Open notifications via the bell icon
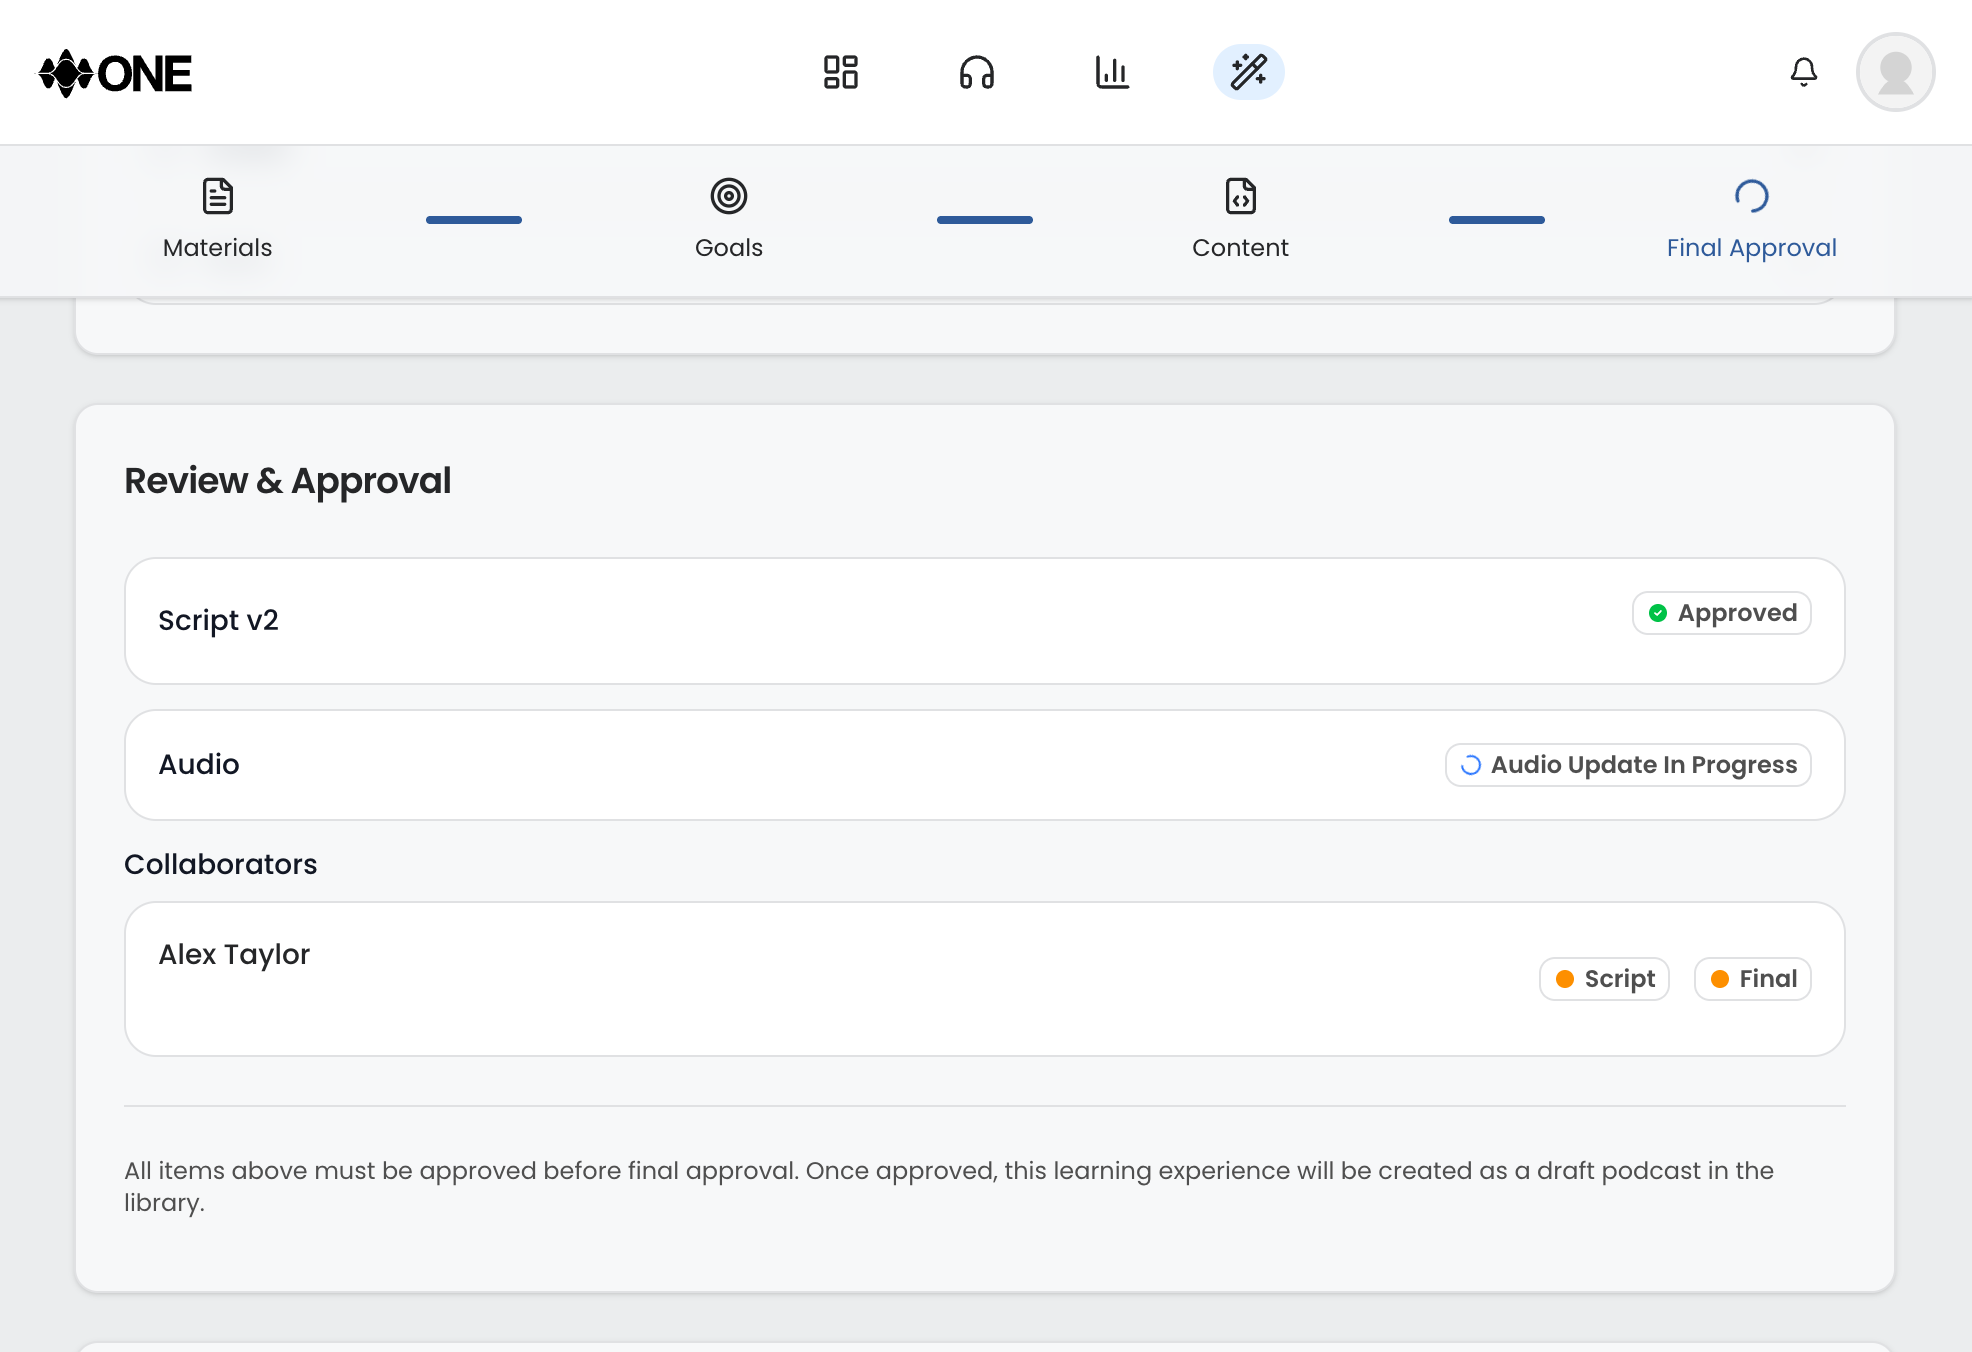 point(1804,72)
